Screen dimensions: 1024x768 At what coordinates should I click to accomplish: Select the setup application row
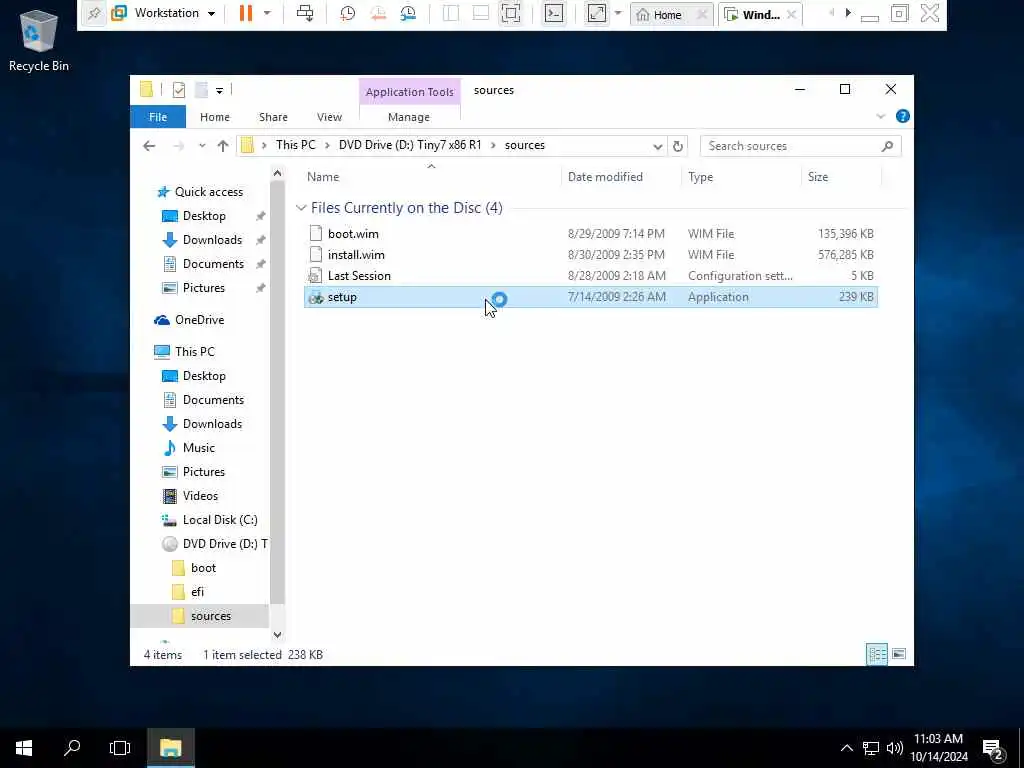click(x=590, y=297)
